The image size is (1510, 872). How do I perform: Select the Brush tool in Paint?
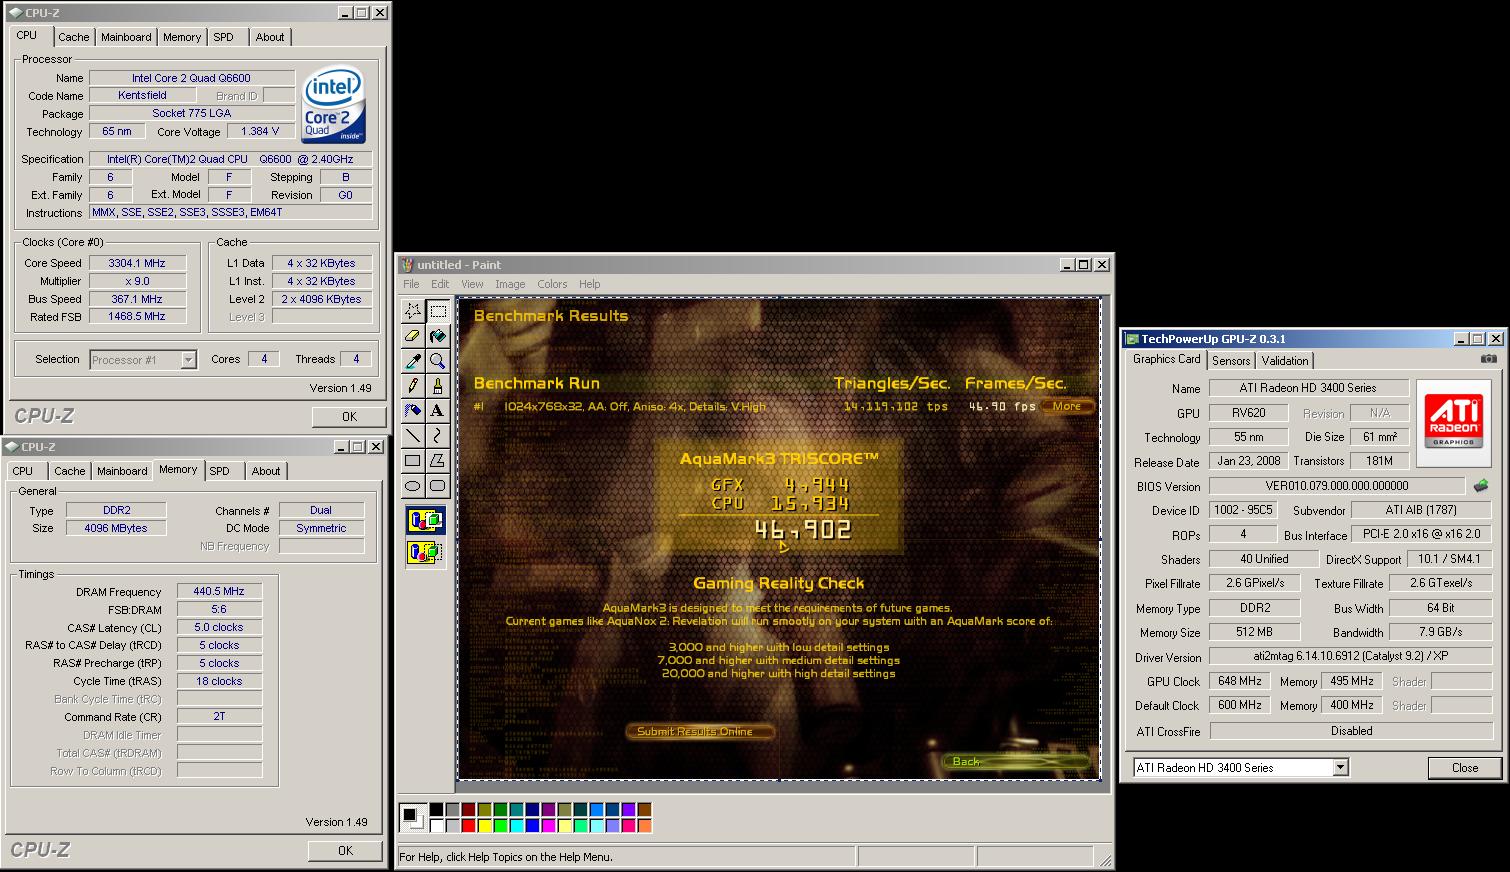pyautogui.click(x=438, y=386)
